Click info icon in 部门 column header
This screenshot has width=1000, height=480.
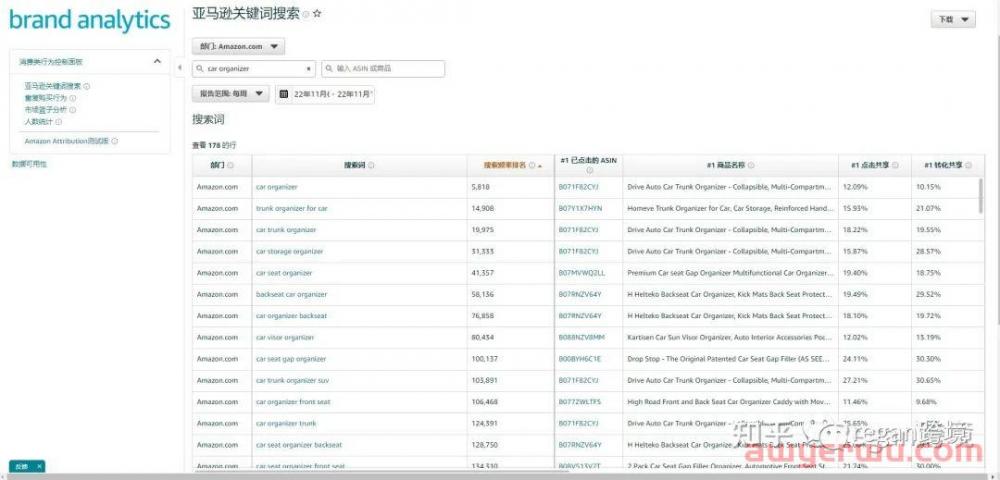[230, 165]
